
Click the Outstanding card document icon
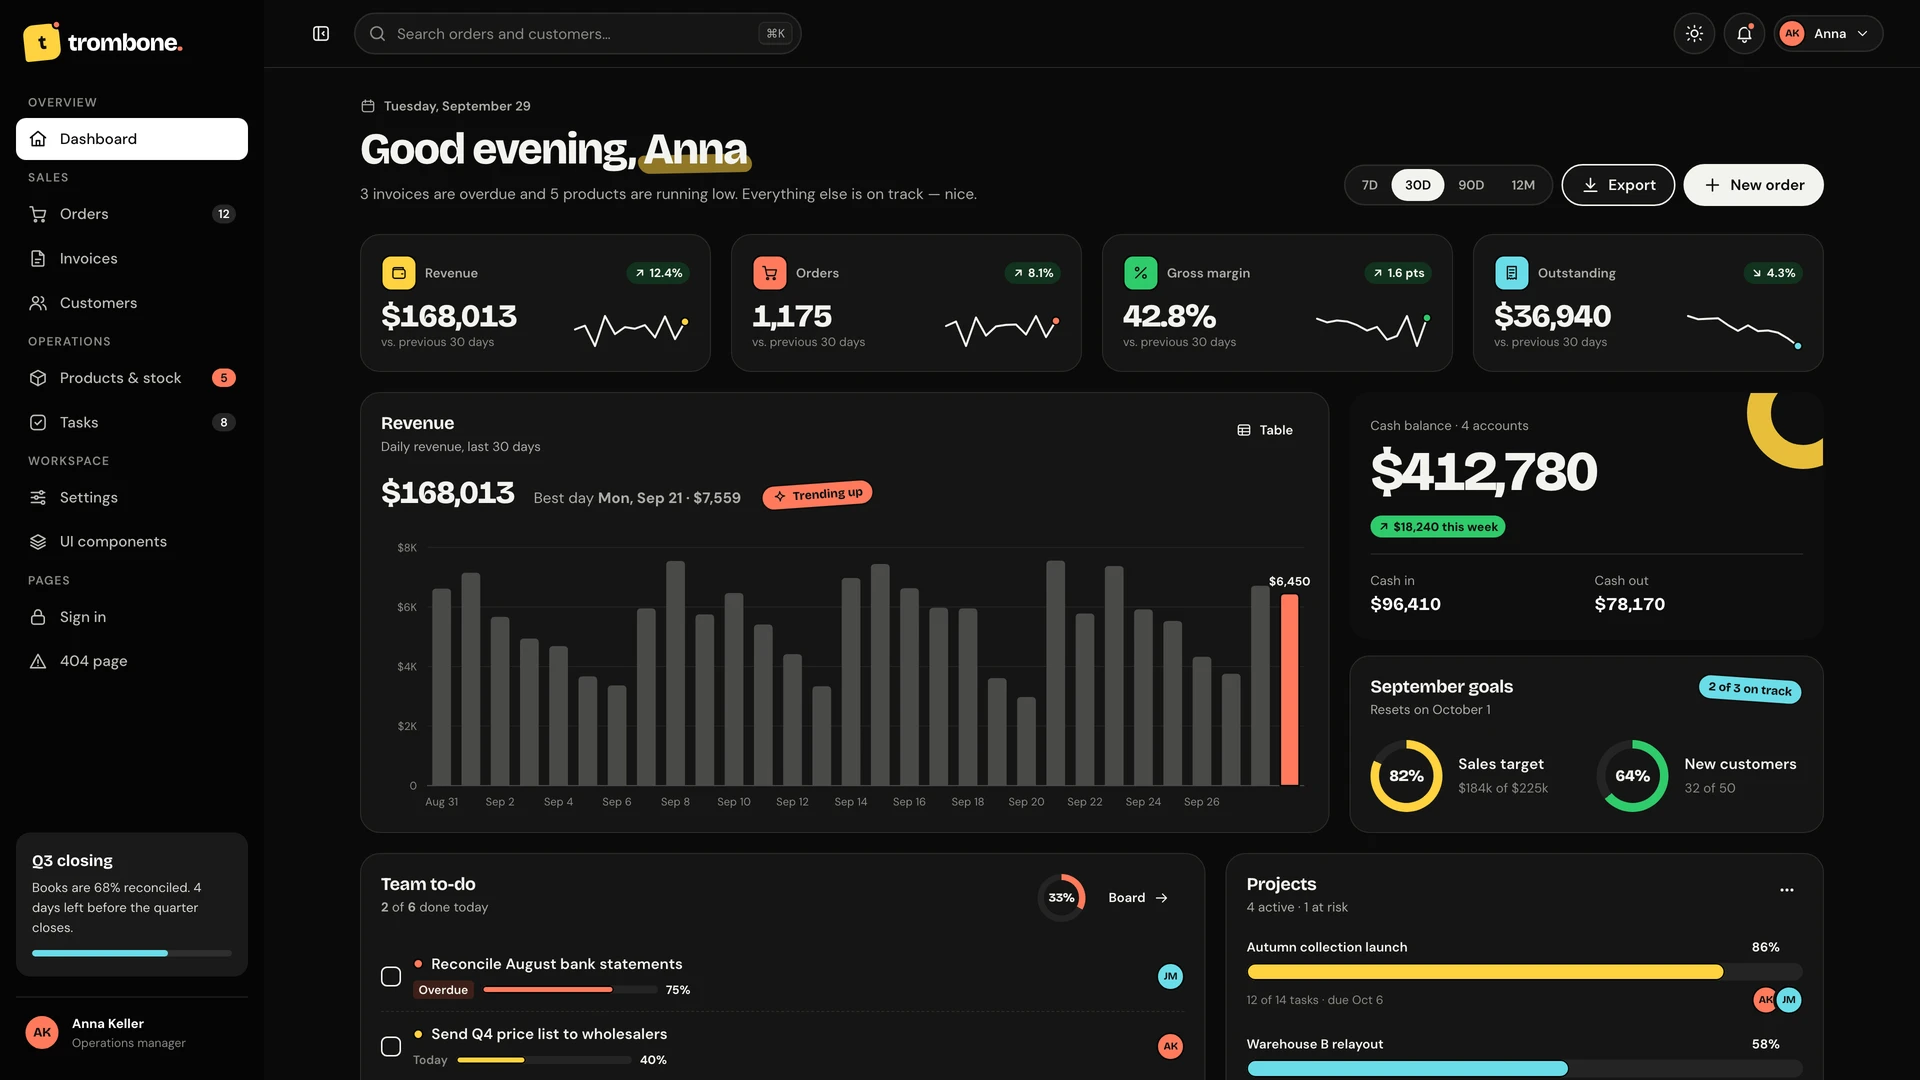tap(1511, 273)
